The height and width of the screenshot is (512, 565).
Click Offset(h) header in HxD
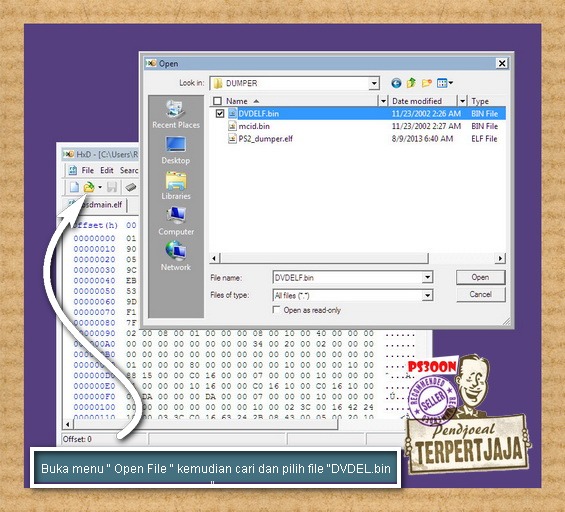tap(95, 225)
